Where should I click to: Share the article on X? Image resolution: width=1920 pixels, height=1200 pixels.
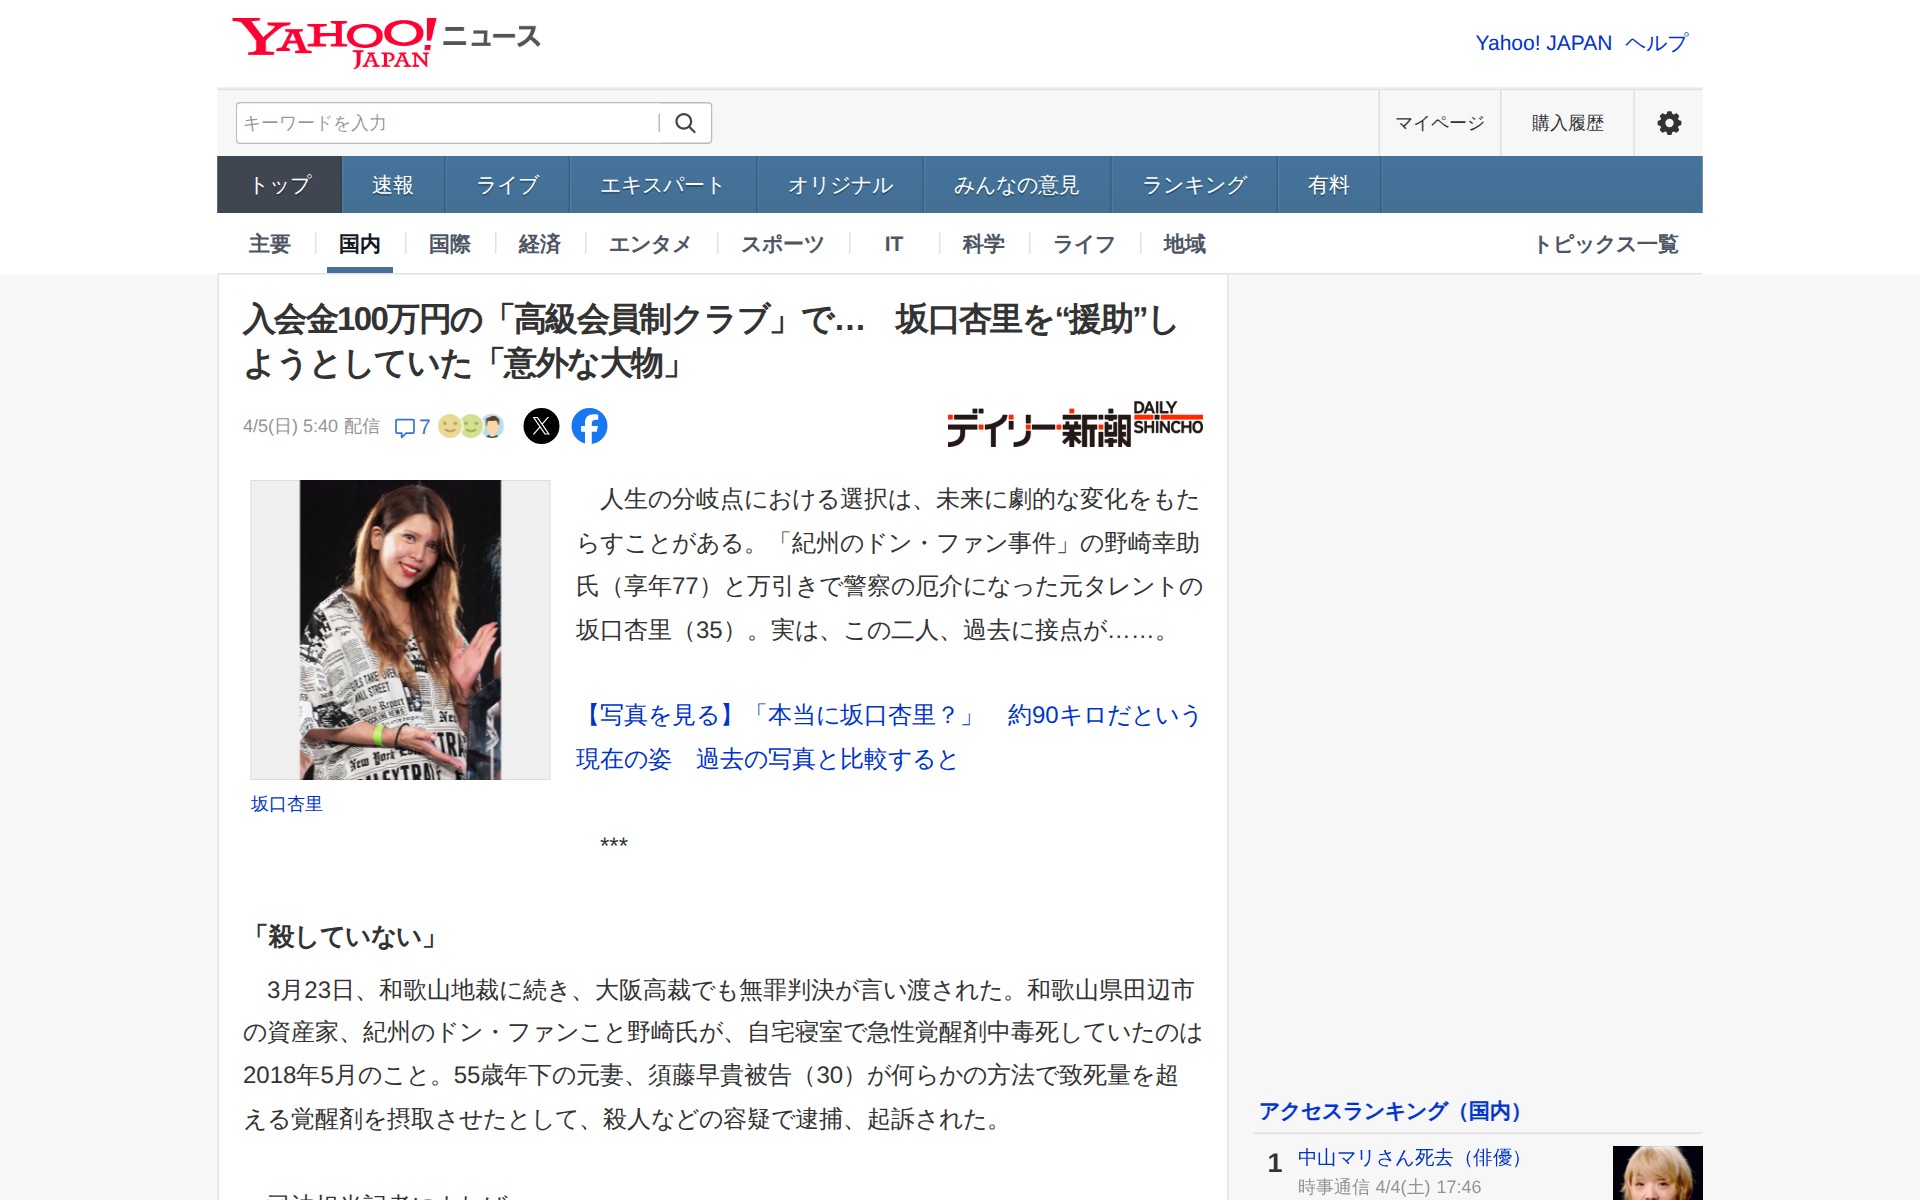pos(541,425)
